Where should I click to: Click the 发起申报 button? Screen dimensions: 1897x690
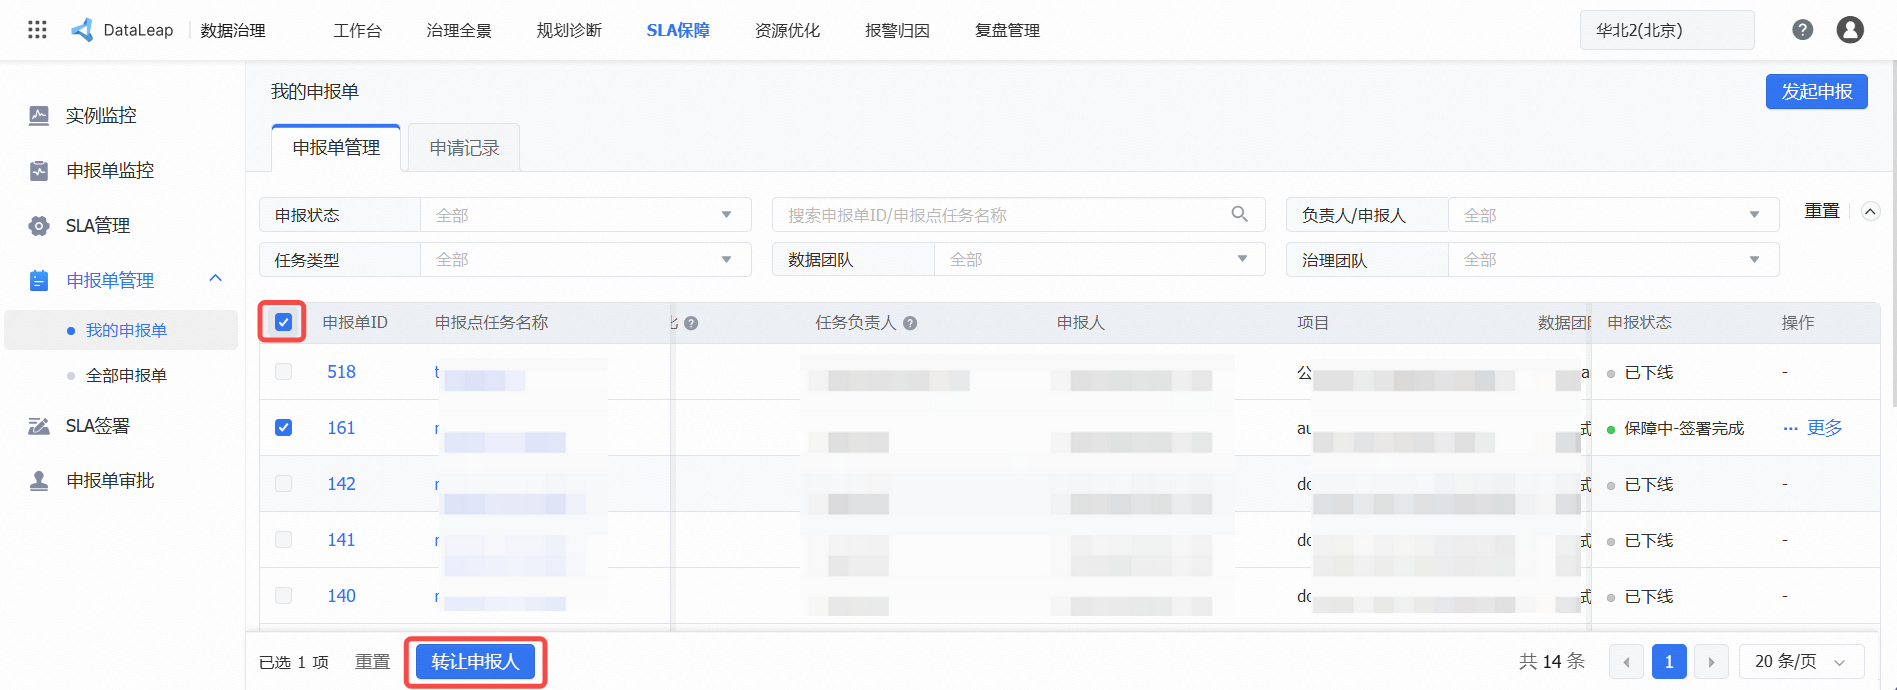tap(1816, 92)
